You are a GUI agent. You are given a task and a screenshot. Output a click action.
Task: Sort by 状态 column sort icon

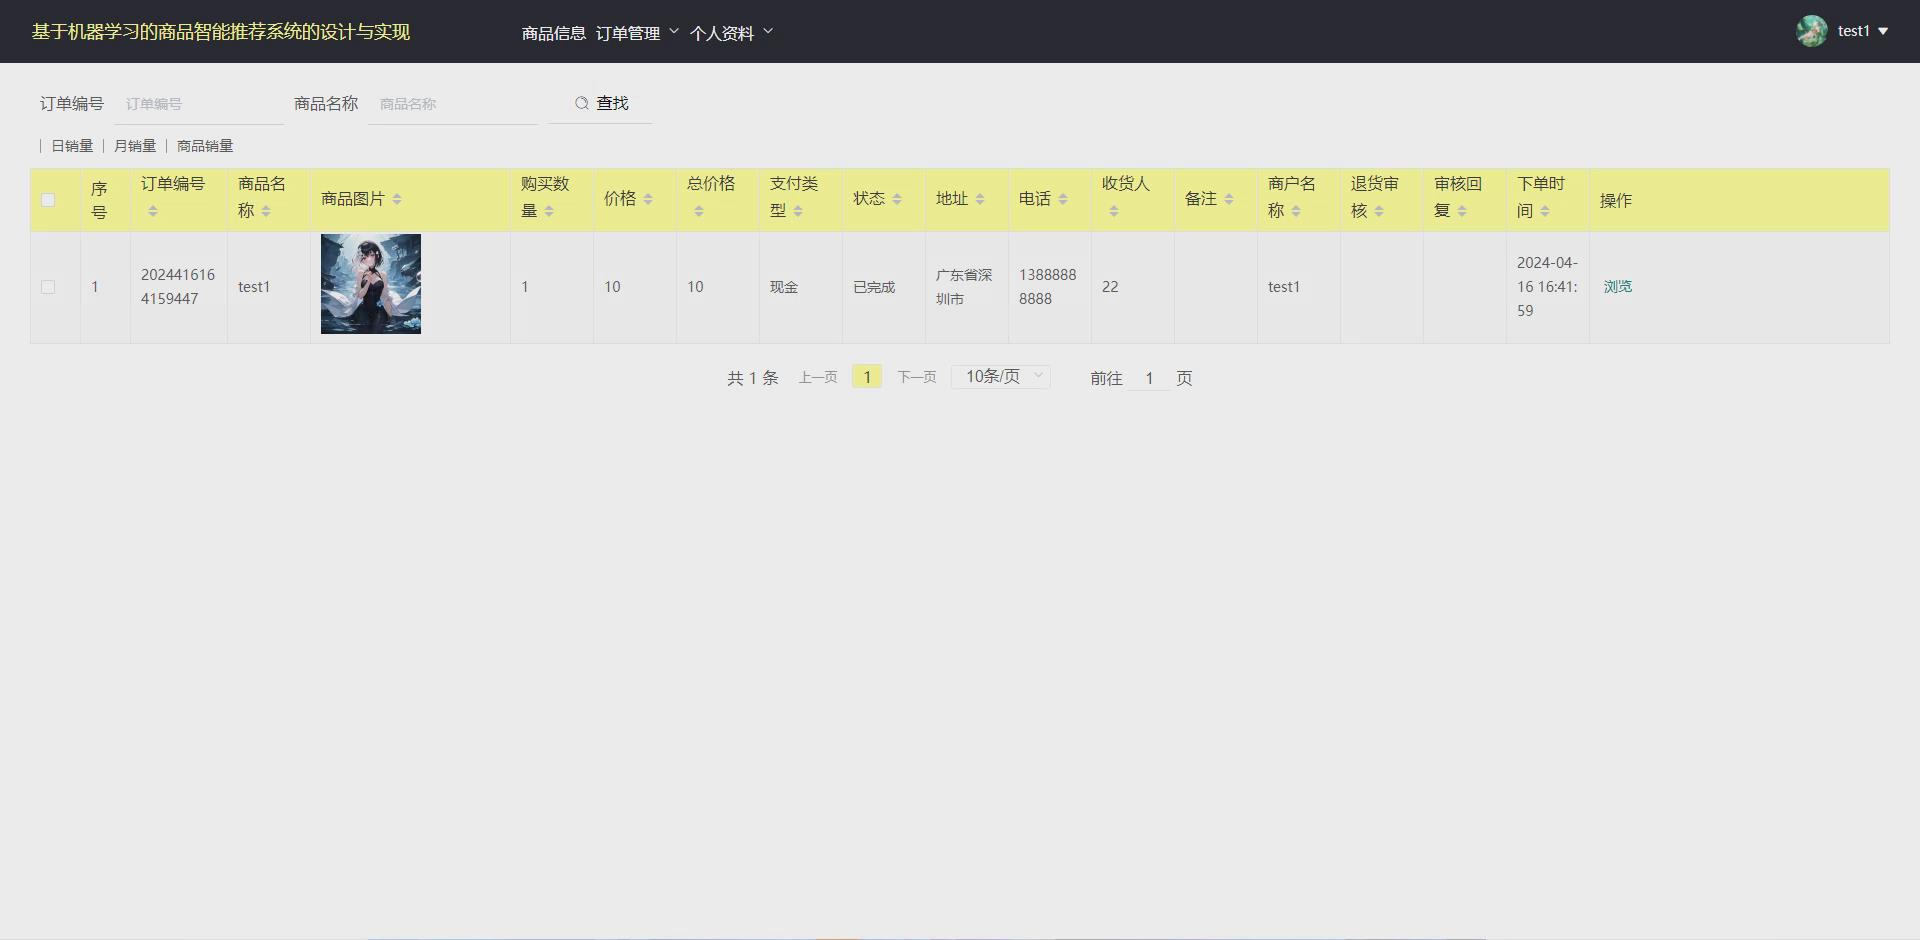[897, 199]
